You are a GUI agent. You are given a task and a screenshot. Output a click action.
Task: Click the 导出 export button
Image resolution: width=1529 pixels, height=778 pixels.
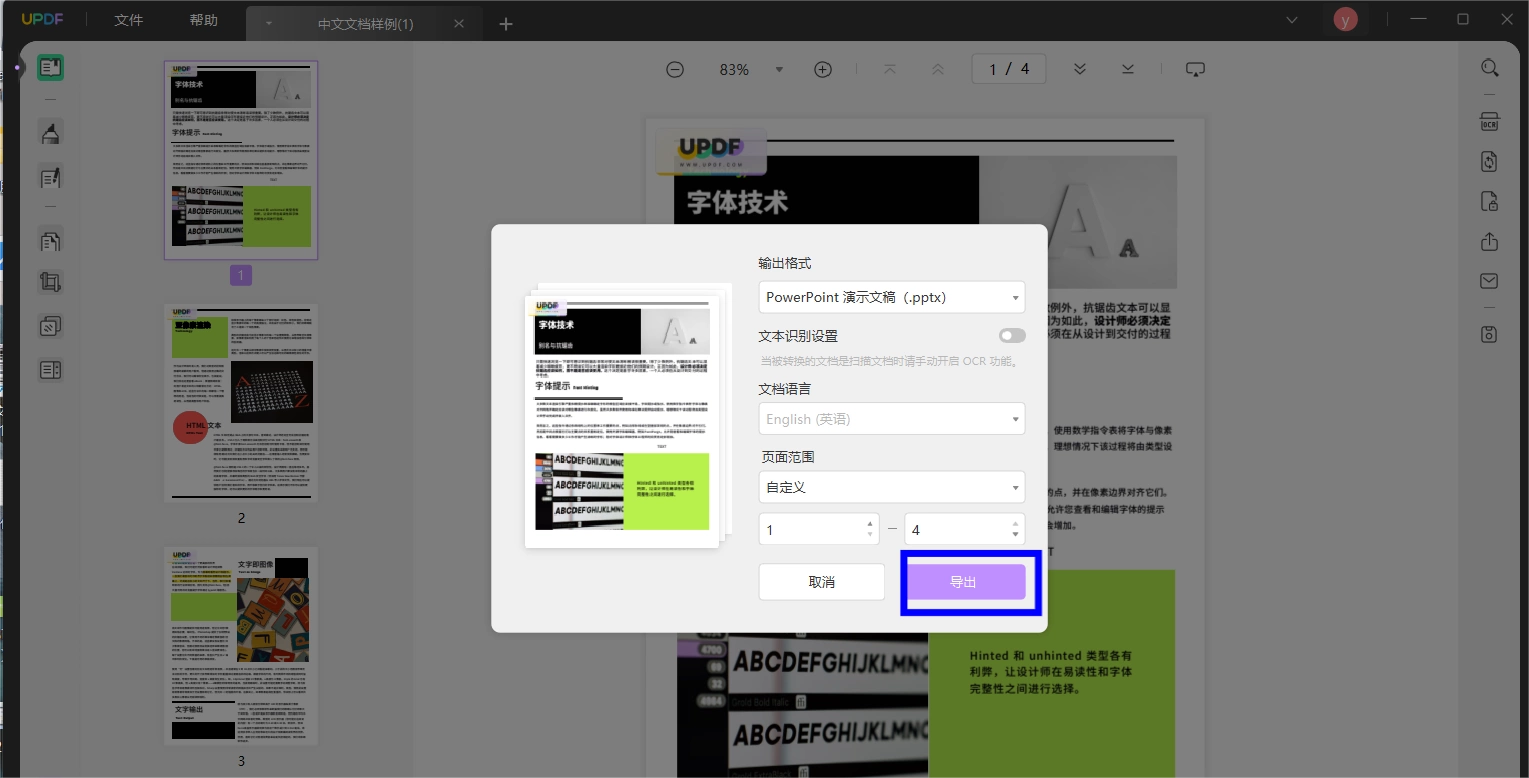click(963, 582)
